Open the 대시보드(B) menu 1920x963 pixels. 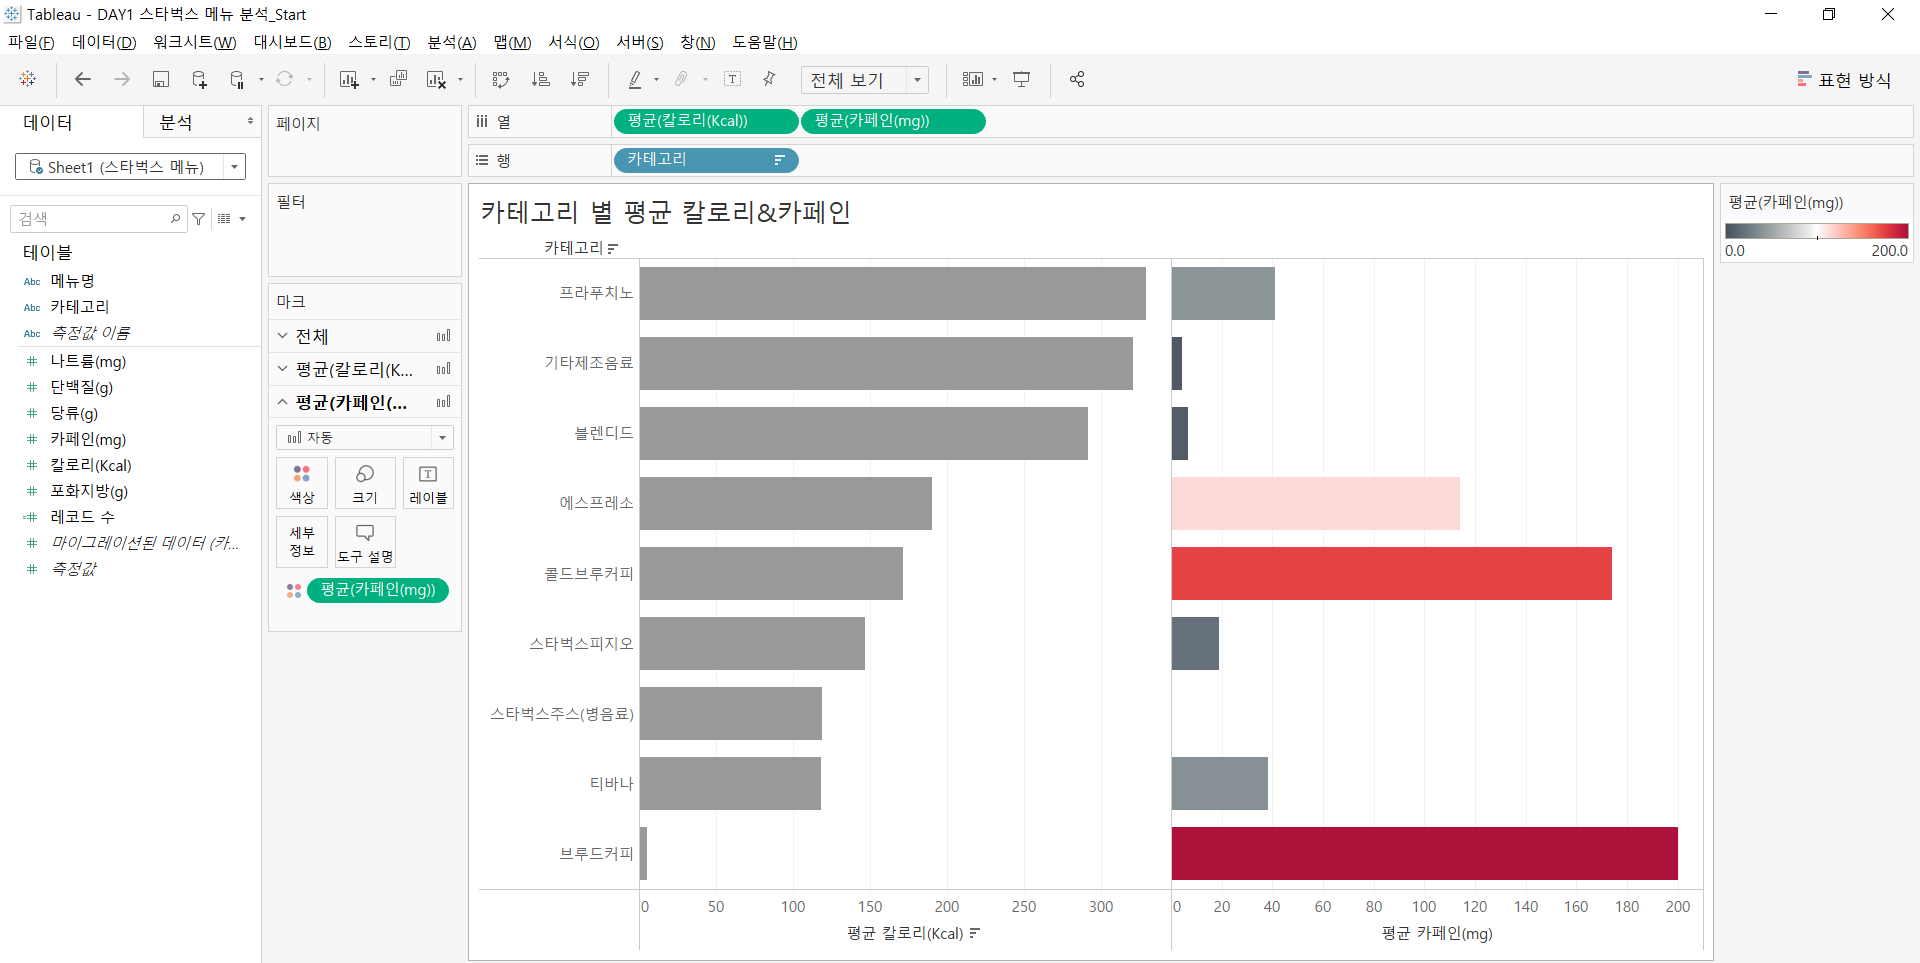[x=292, y=42]
